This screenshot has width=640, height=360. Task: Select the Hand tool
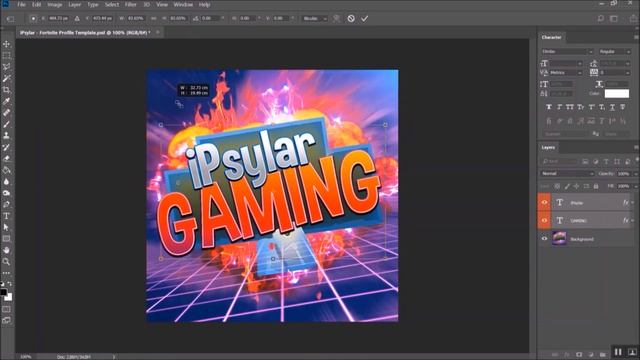(6, 250)
